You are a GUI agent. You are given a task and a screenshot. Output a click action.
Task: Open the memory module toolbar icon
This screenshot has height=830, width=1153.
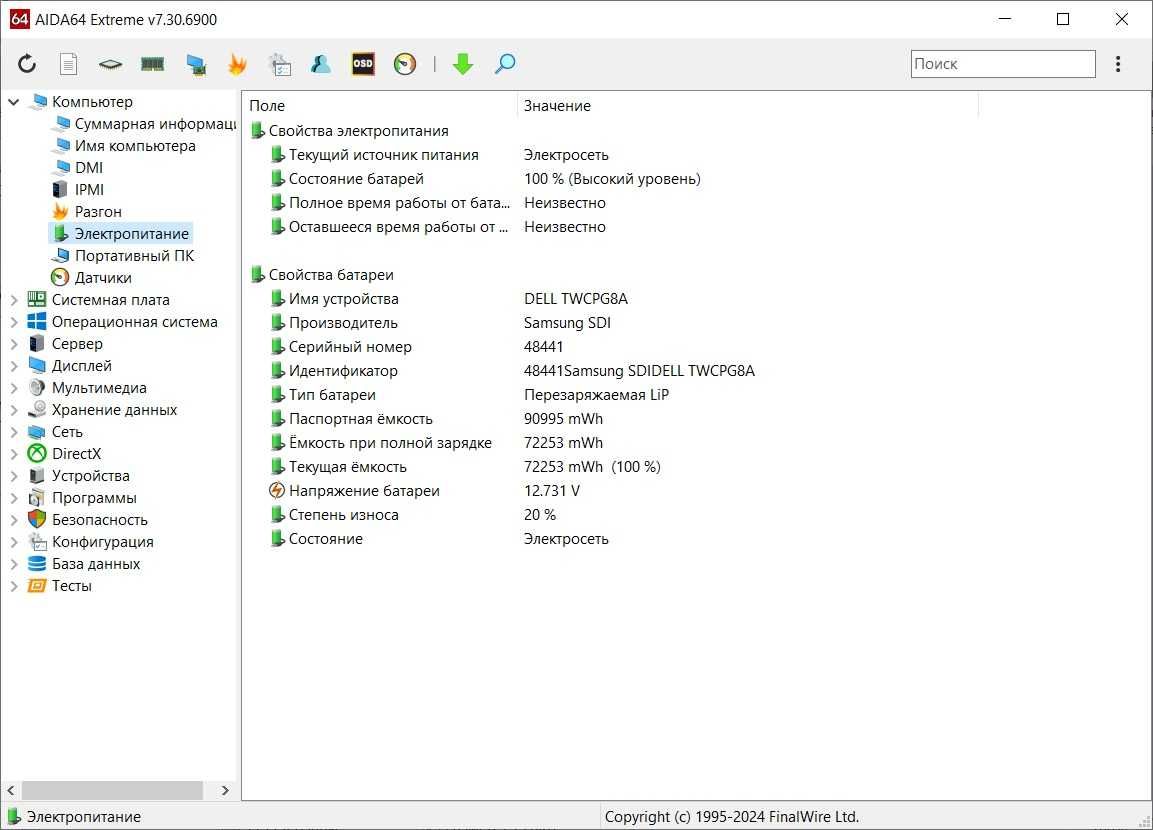click(152, 64)
